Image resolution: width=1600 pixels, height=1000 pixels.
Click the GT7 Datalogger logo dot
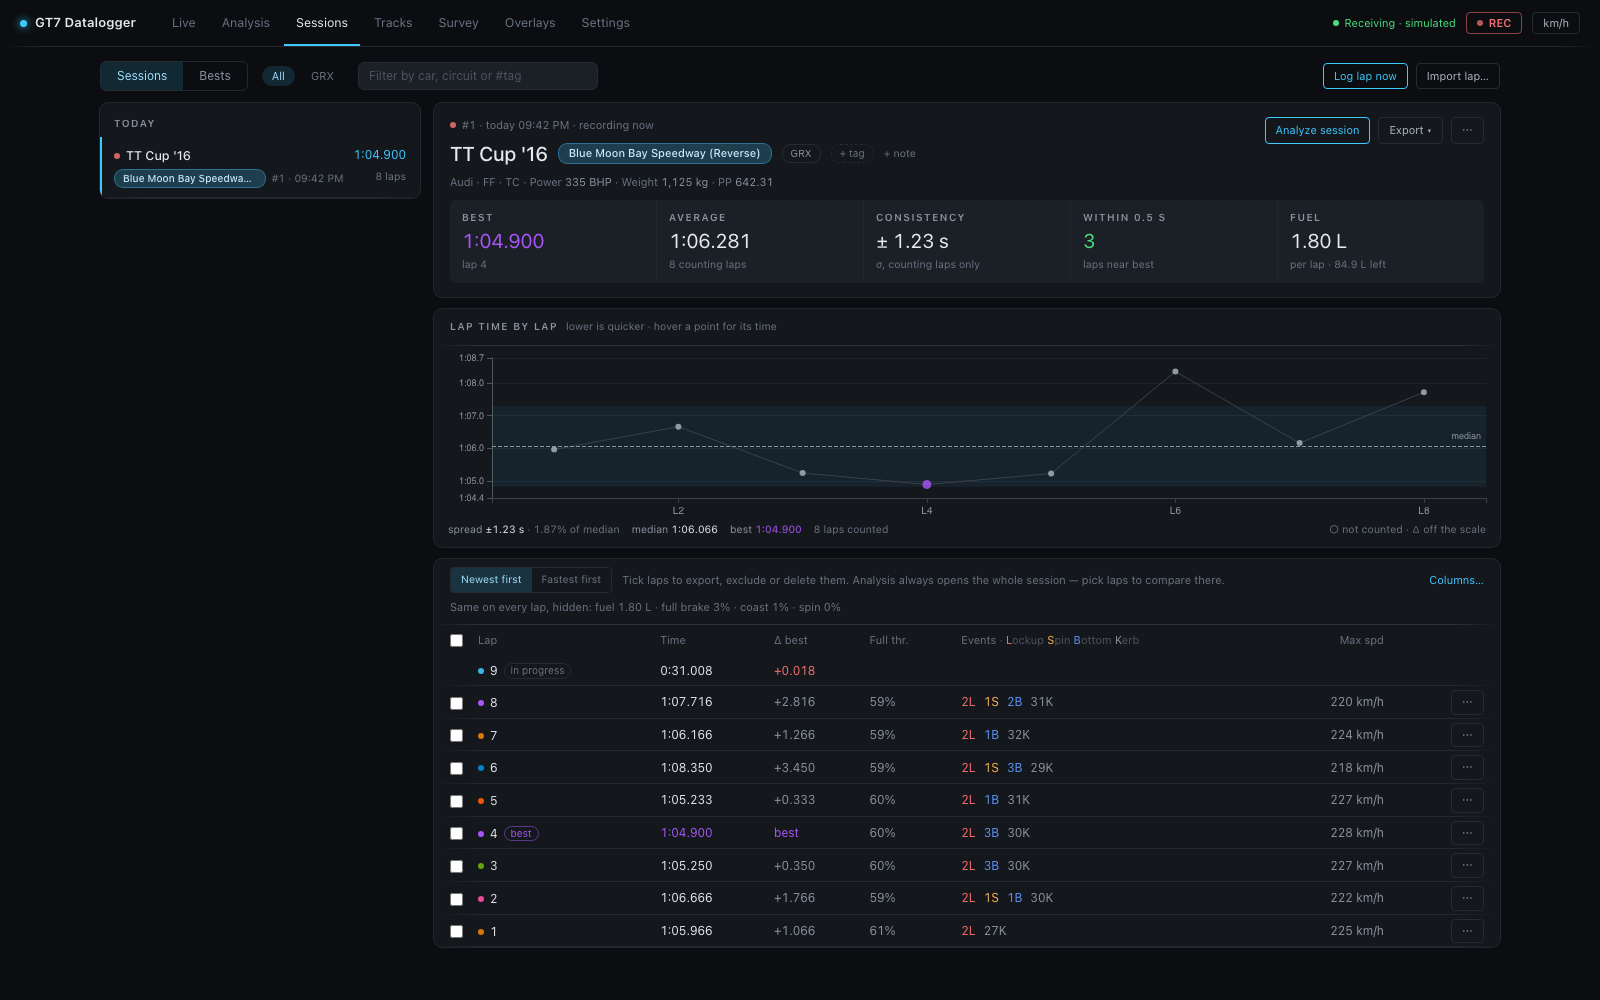point(23,23)
